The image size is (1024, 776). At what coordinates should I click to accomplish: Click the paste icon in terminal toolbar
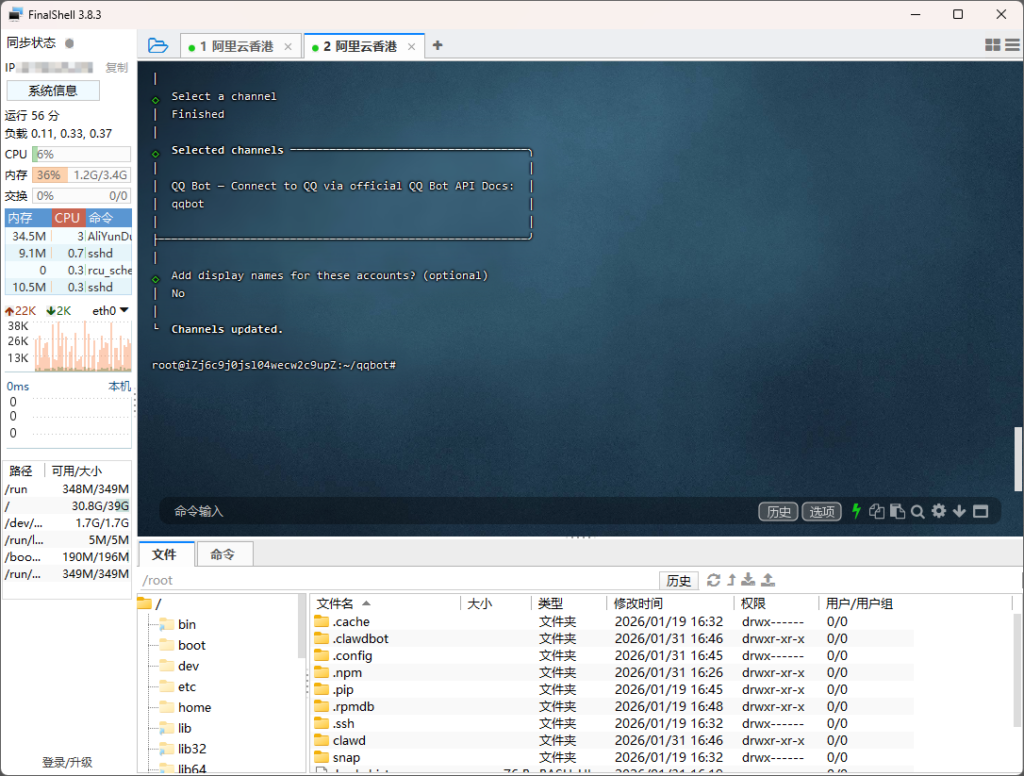897,511
